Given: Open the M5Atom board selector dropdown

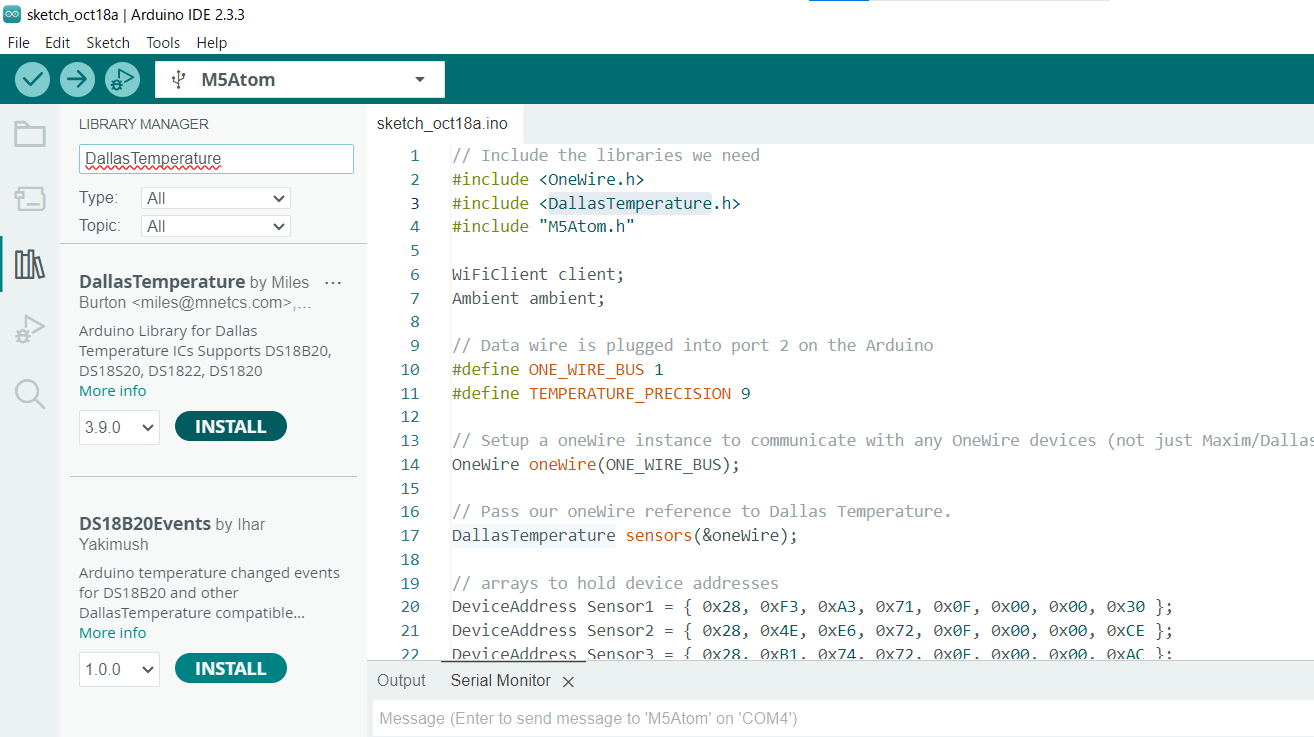Looking at the screenshot, I should (x=300, y=79).
